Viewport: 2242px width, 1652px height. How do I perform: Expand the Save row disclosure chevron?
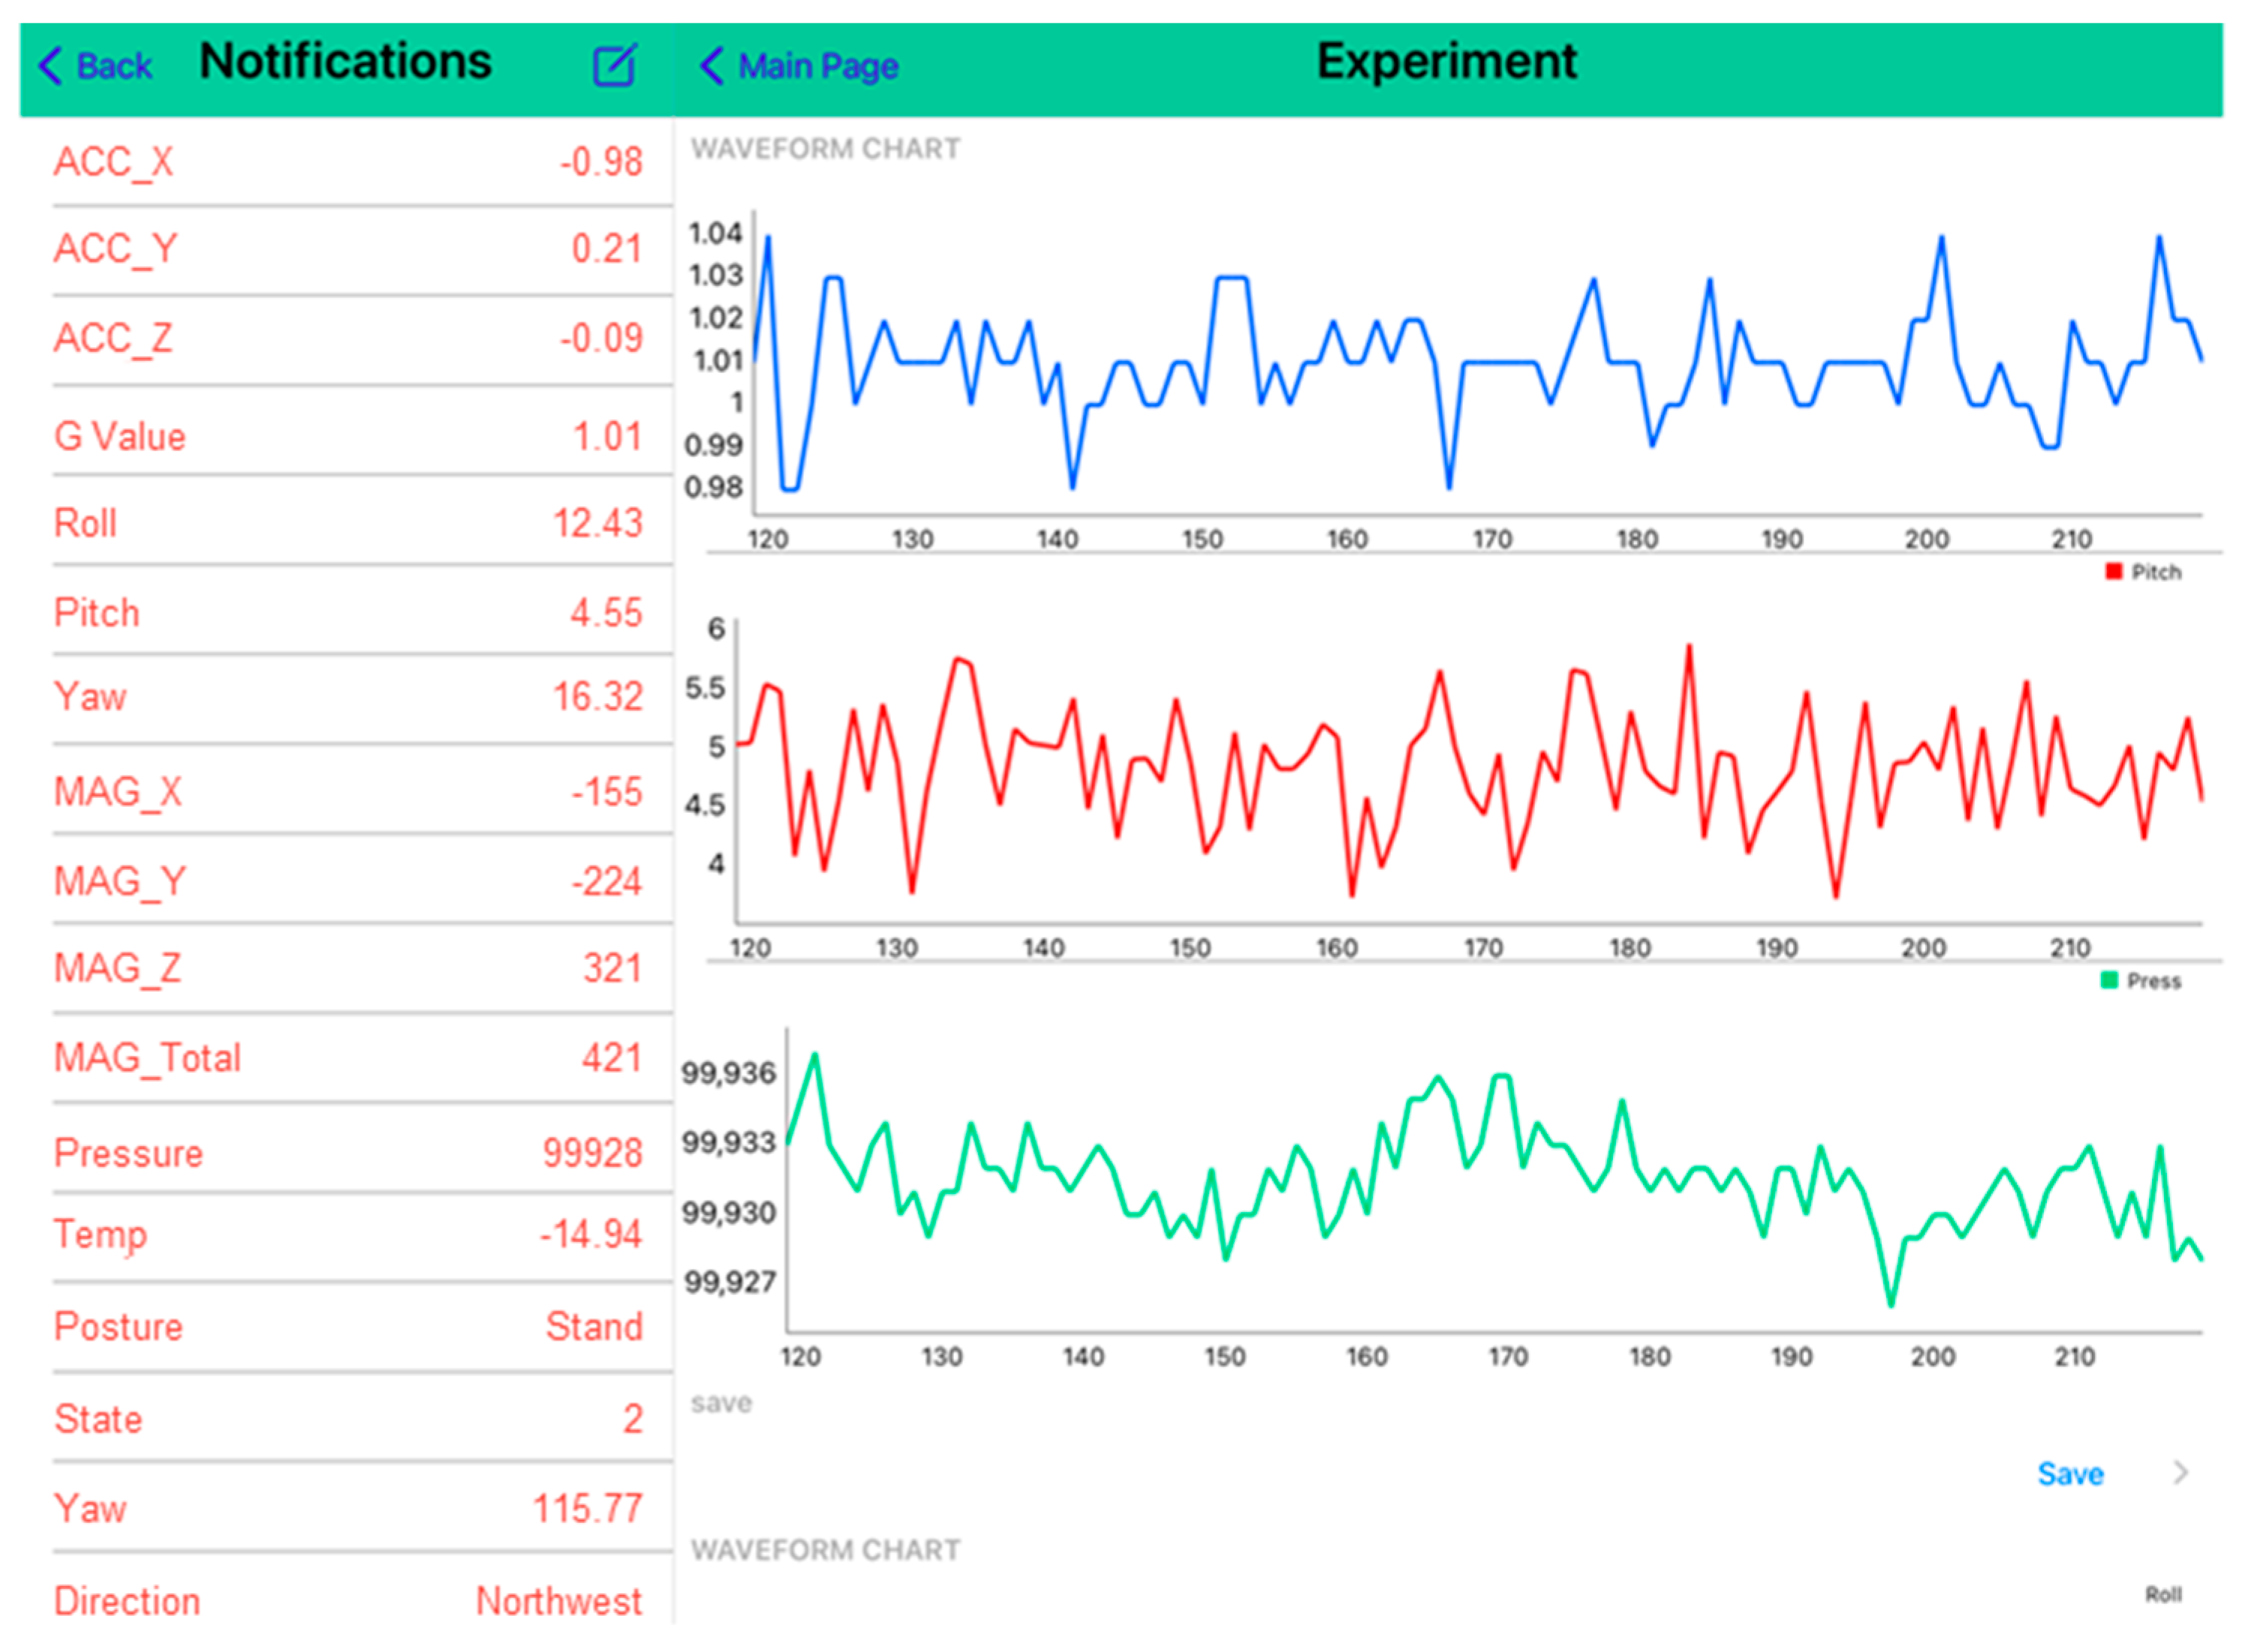(2181, 1473)
